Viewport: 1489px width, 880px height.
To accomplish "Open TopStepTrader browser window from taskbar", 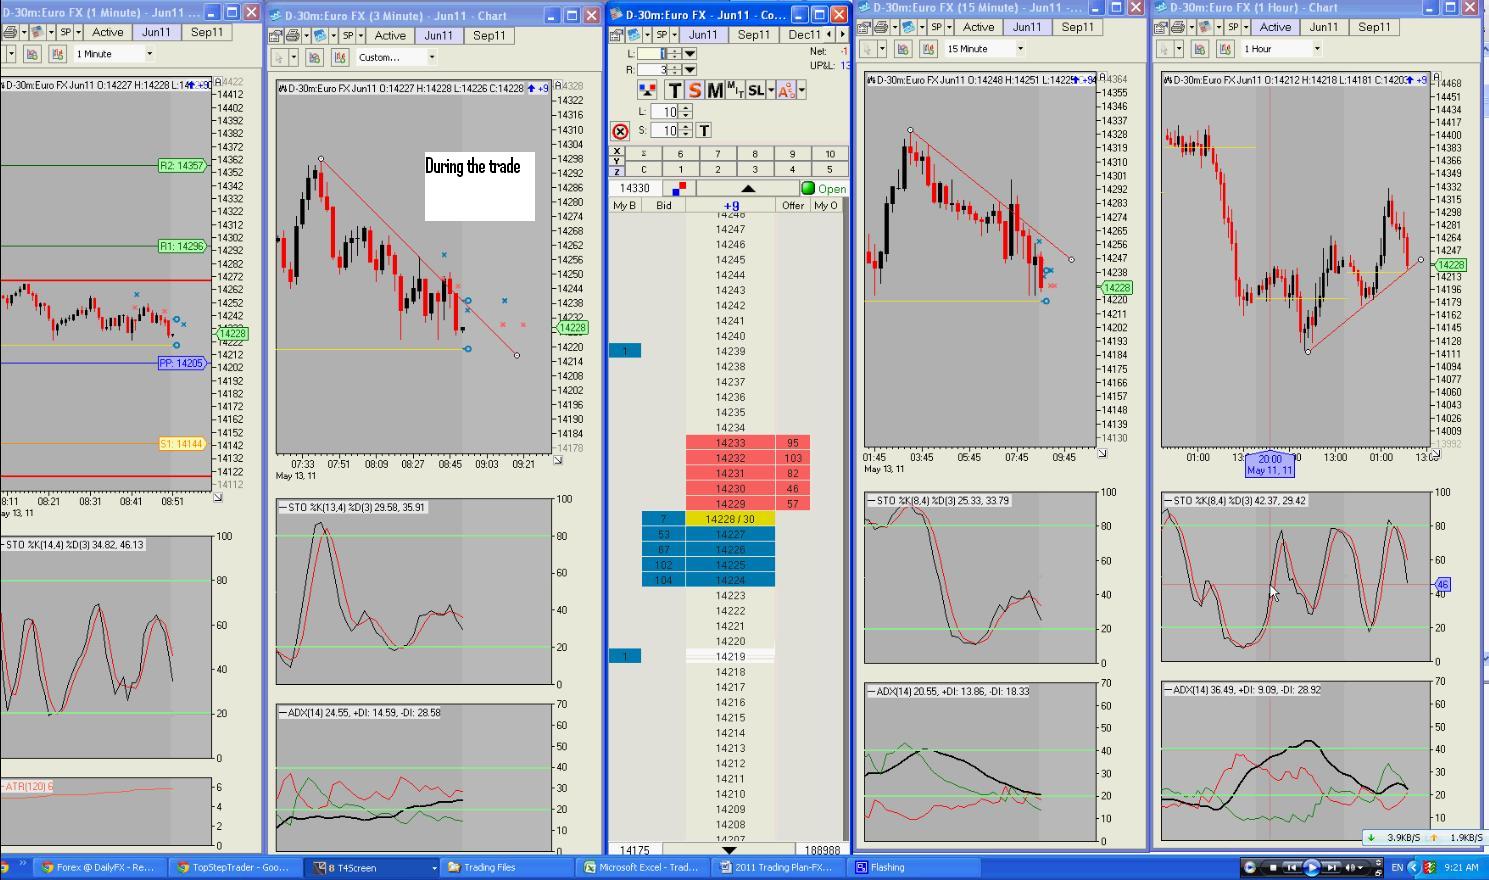I will (234, 867).
